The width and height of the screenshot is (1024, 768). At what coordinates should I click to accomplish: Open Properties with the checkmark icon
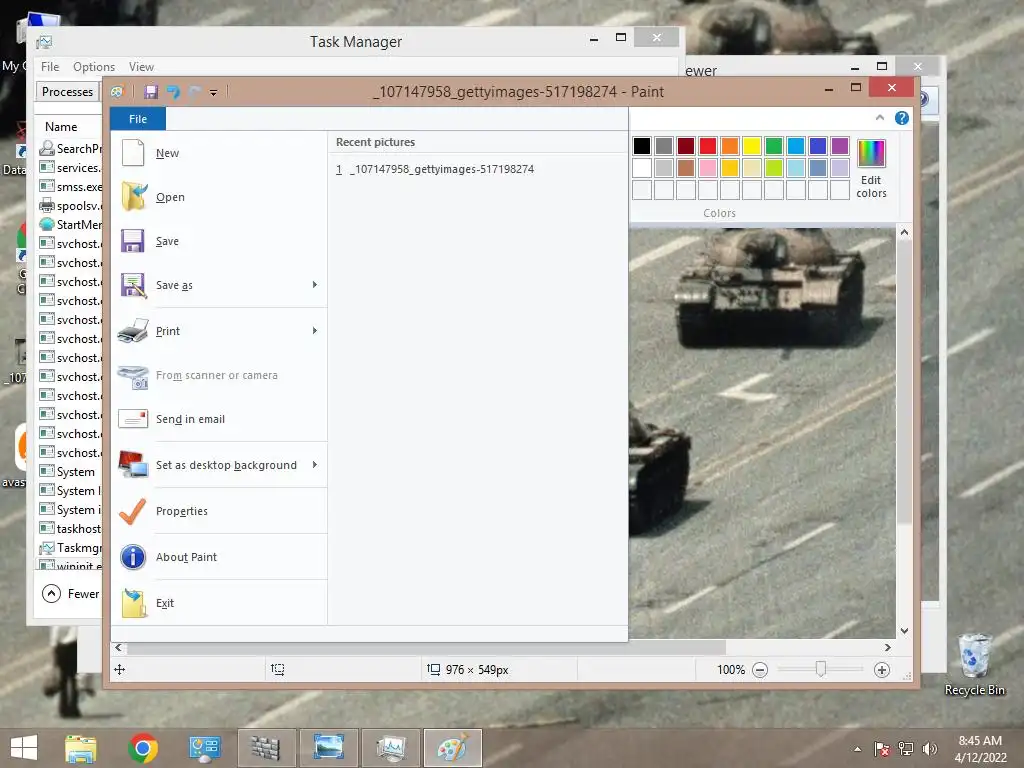click(133, 511)
